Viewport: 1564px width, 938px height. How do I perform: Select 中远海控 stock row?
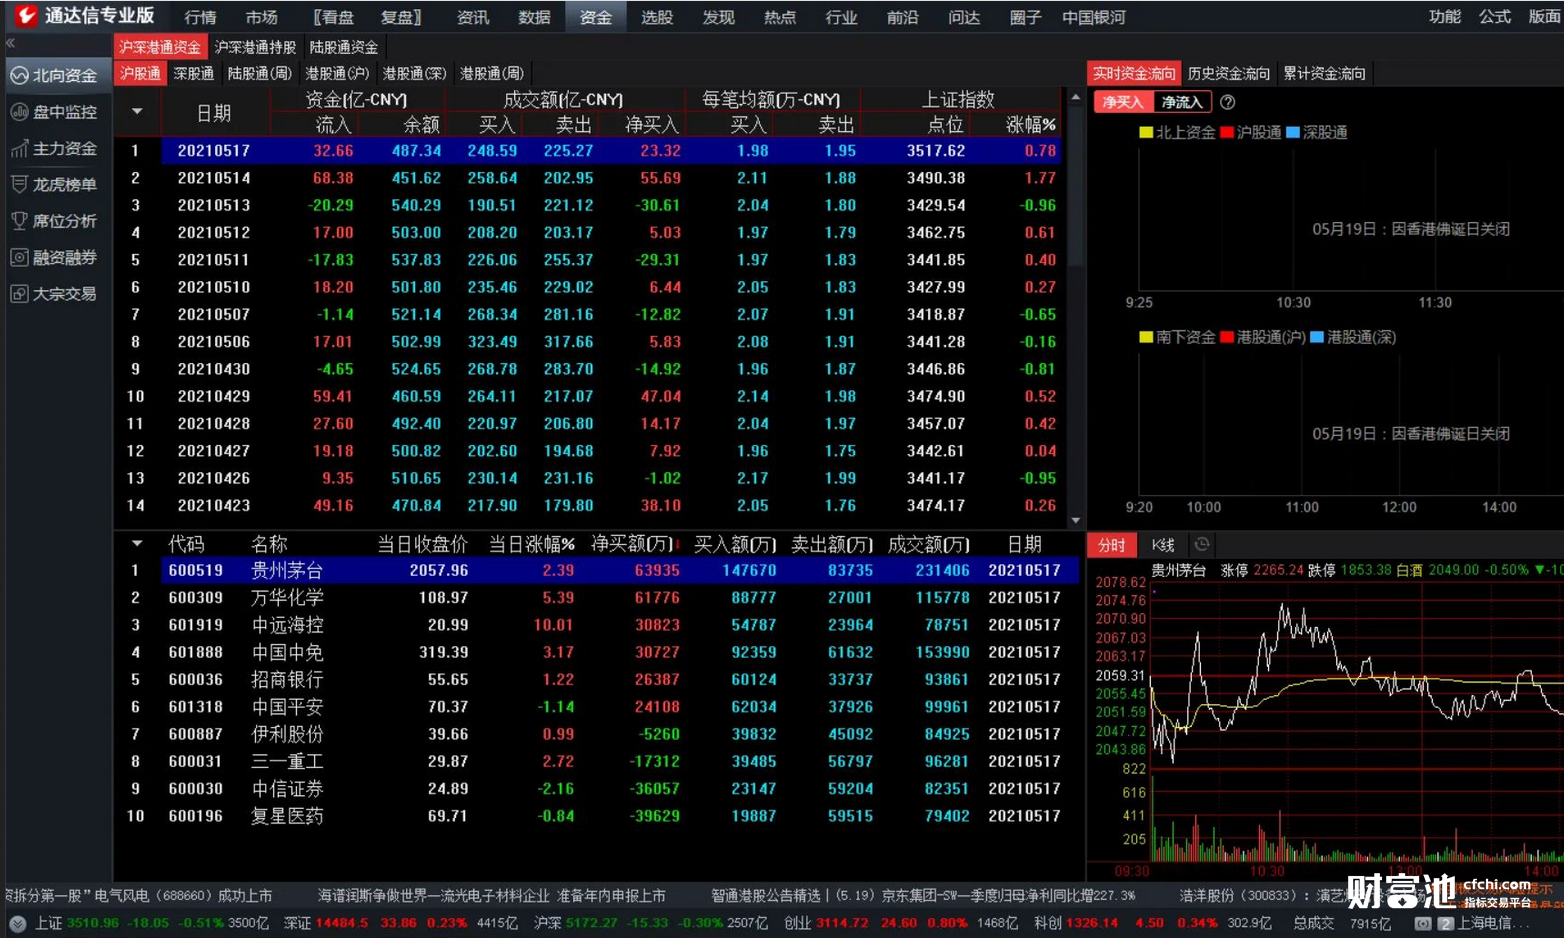pos(597,625)
